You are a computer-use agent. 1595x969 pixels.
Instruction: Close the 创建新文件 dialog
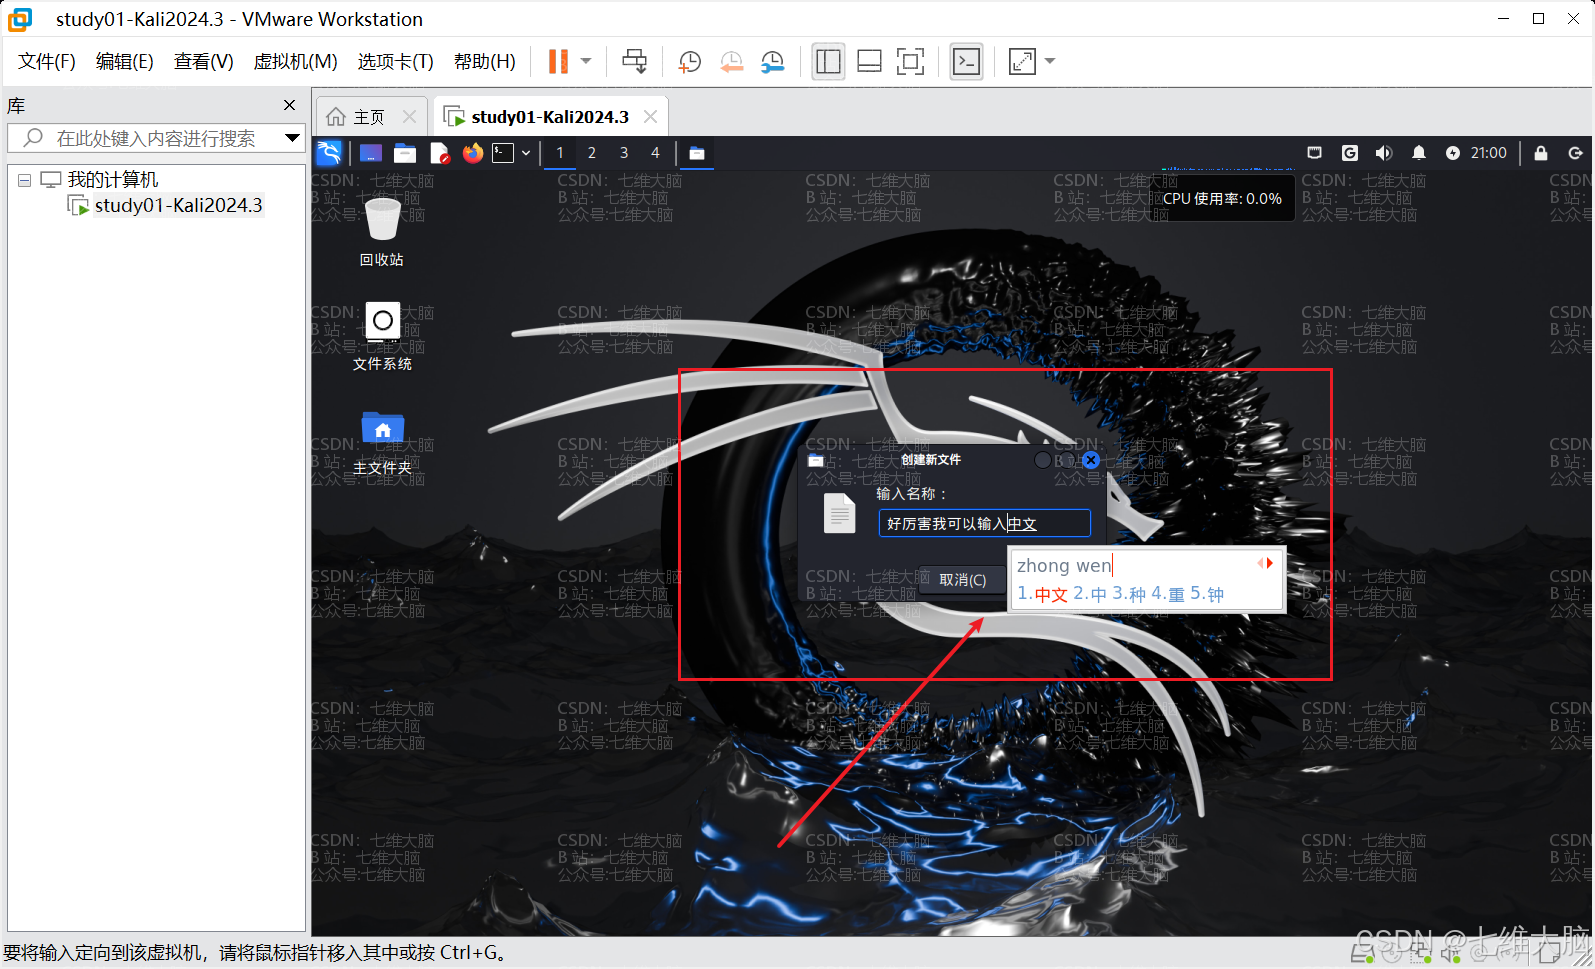[x=1091, y=460]
